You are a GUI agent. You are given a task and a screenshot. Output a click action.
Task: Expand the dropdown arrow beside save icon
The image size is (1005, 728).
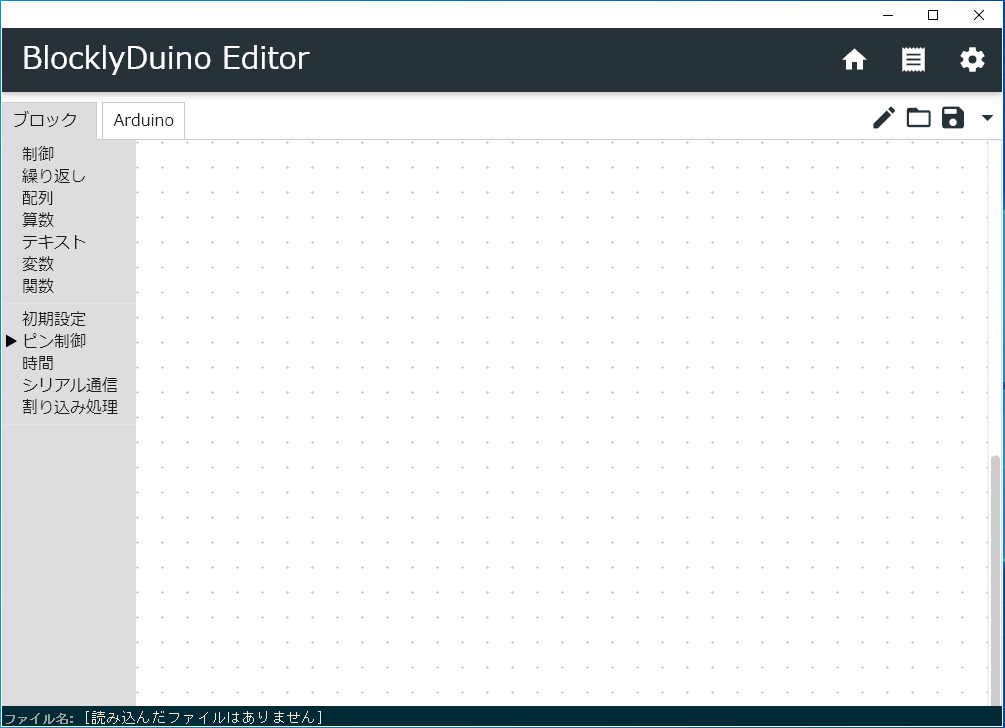[987, 118]
